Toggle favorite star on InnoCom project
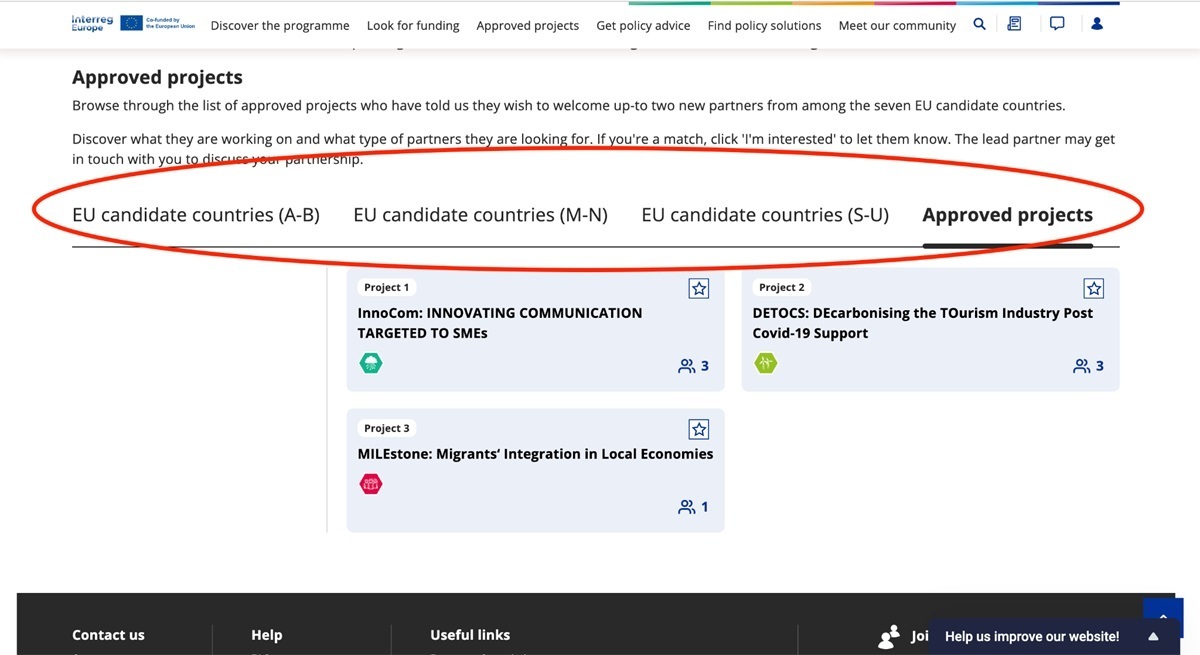Image resolution: width=1200 pixels, height=655 pixels. (x=699, y=289)
